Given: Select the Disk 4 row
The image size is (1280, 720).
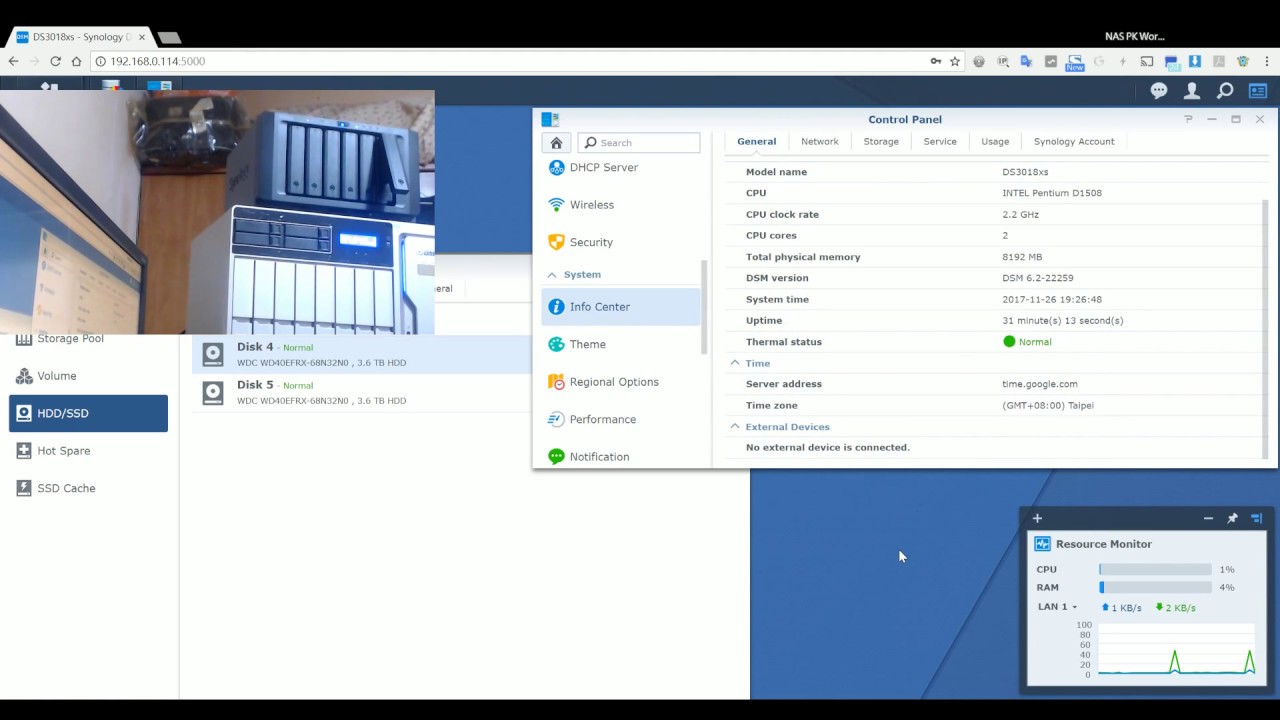Looking at the screenshot, I should click(x=362, y=354).
